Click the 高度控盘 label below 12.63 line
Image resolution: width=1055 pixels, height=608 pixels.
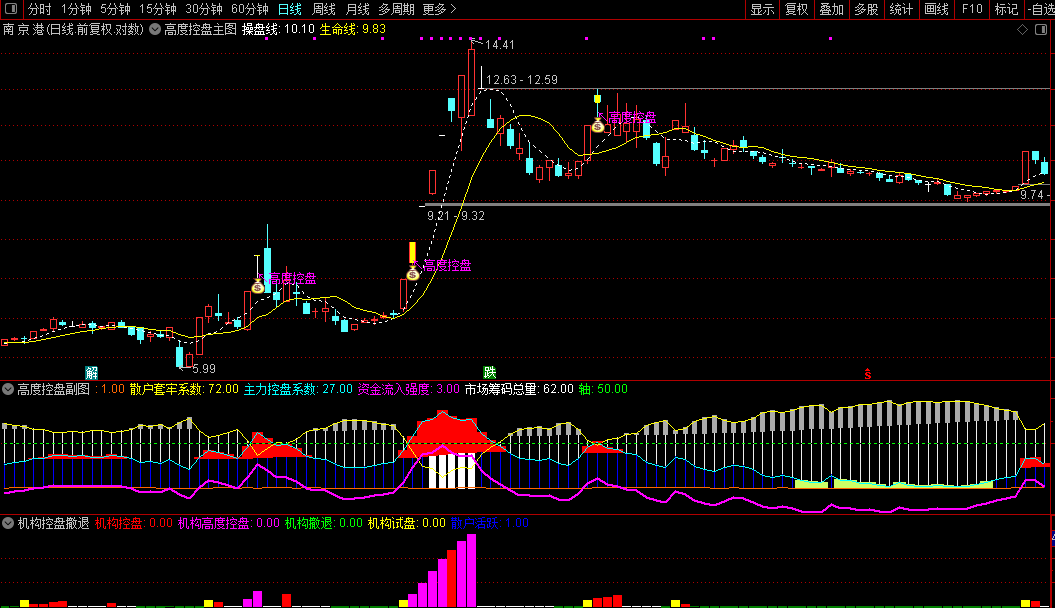tap(632, 118)
